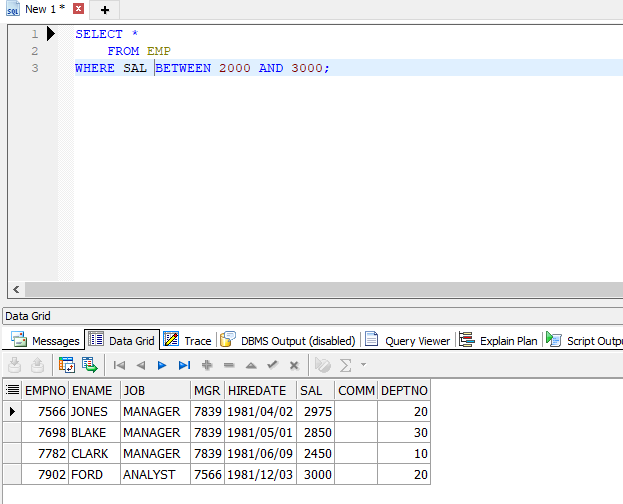This screenshot has width=623, height=504.
Task: Click the post edit checkmark icon
Action: pos(273,364)
